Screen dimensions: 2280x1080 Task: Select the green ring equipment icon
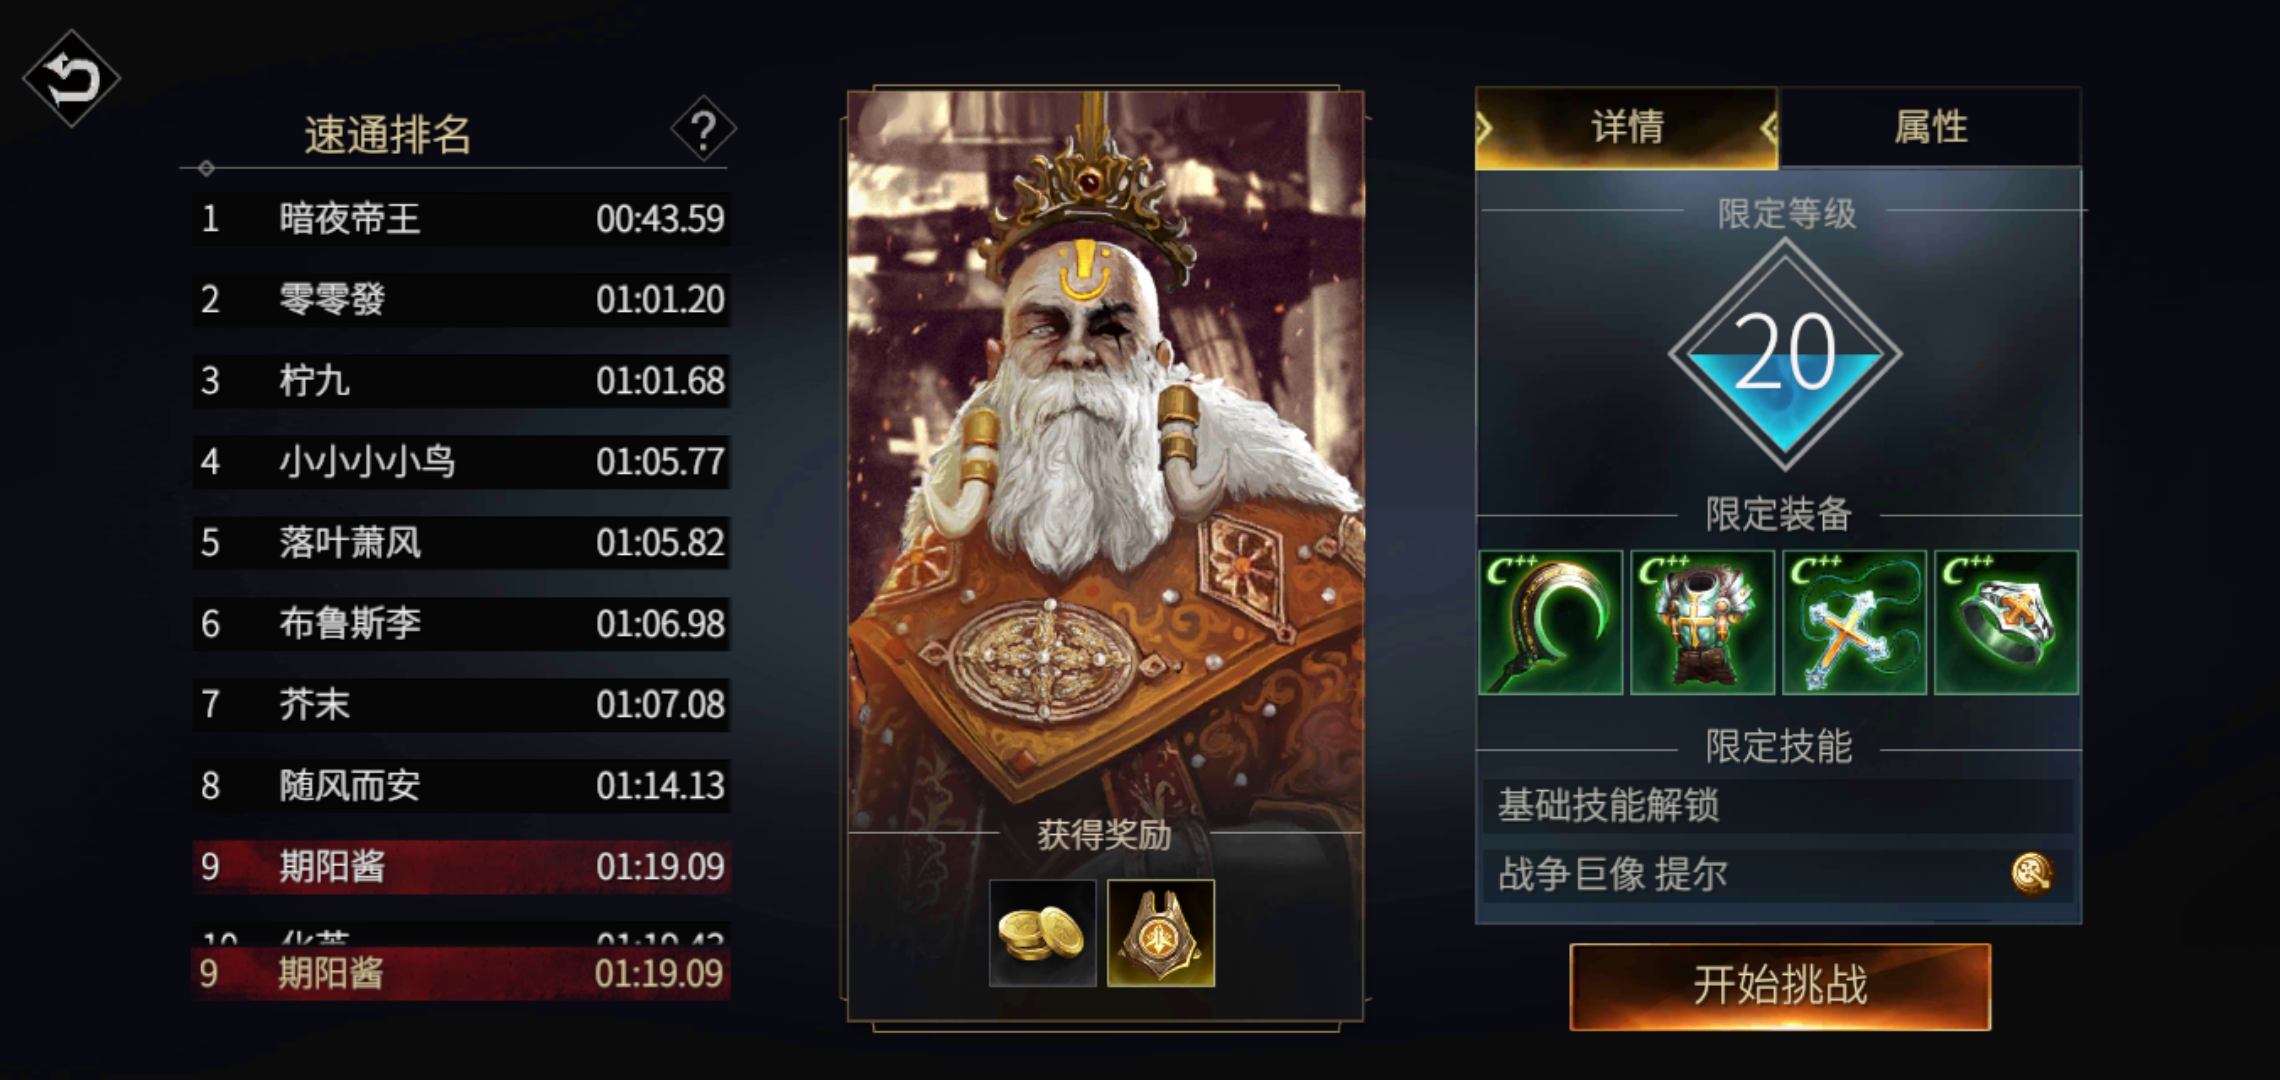coord(2006,622)
